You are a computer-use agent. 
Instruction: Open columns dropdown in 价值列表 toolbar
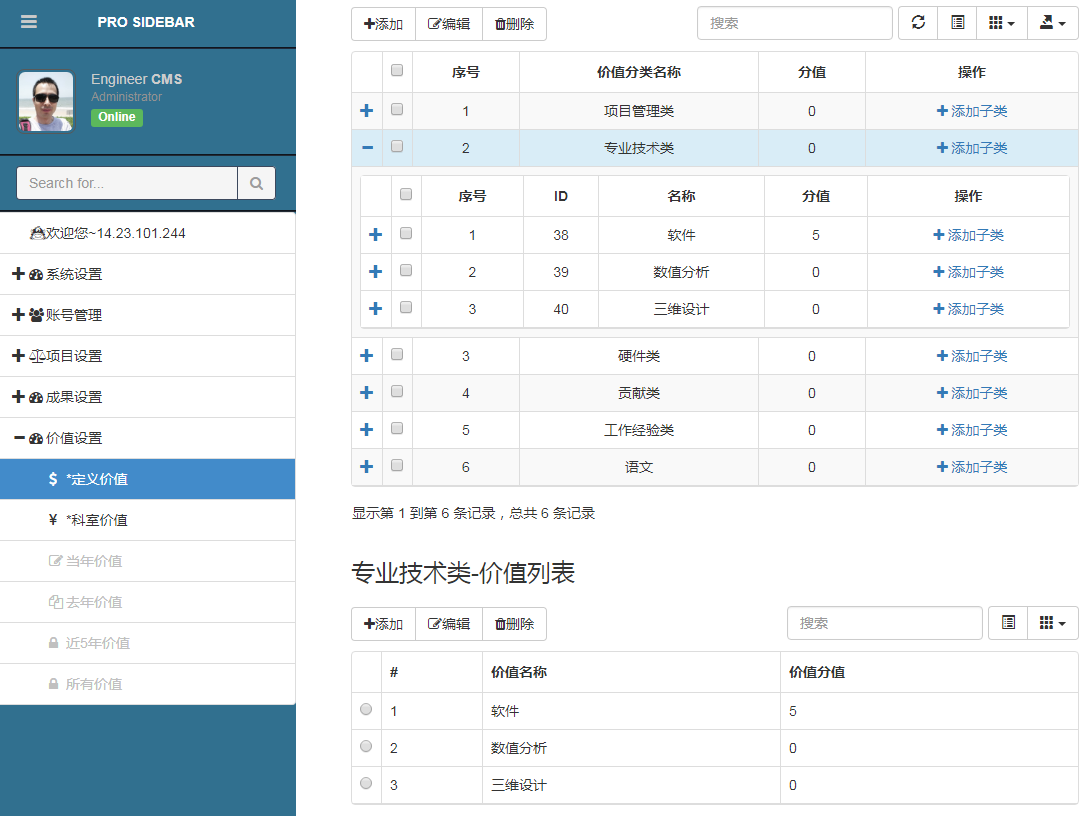pyautogui.click(x=1052, y=623)
